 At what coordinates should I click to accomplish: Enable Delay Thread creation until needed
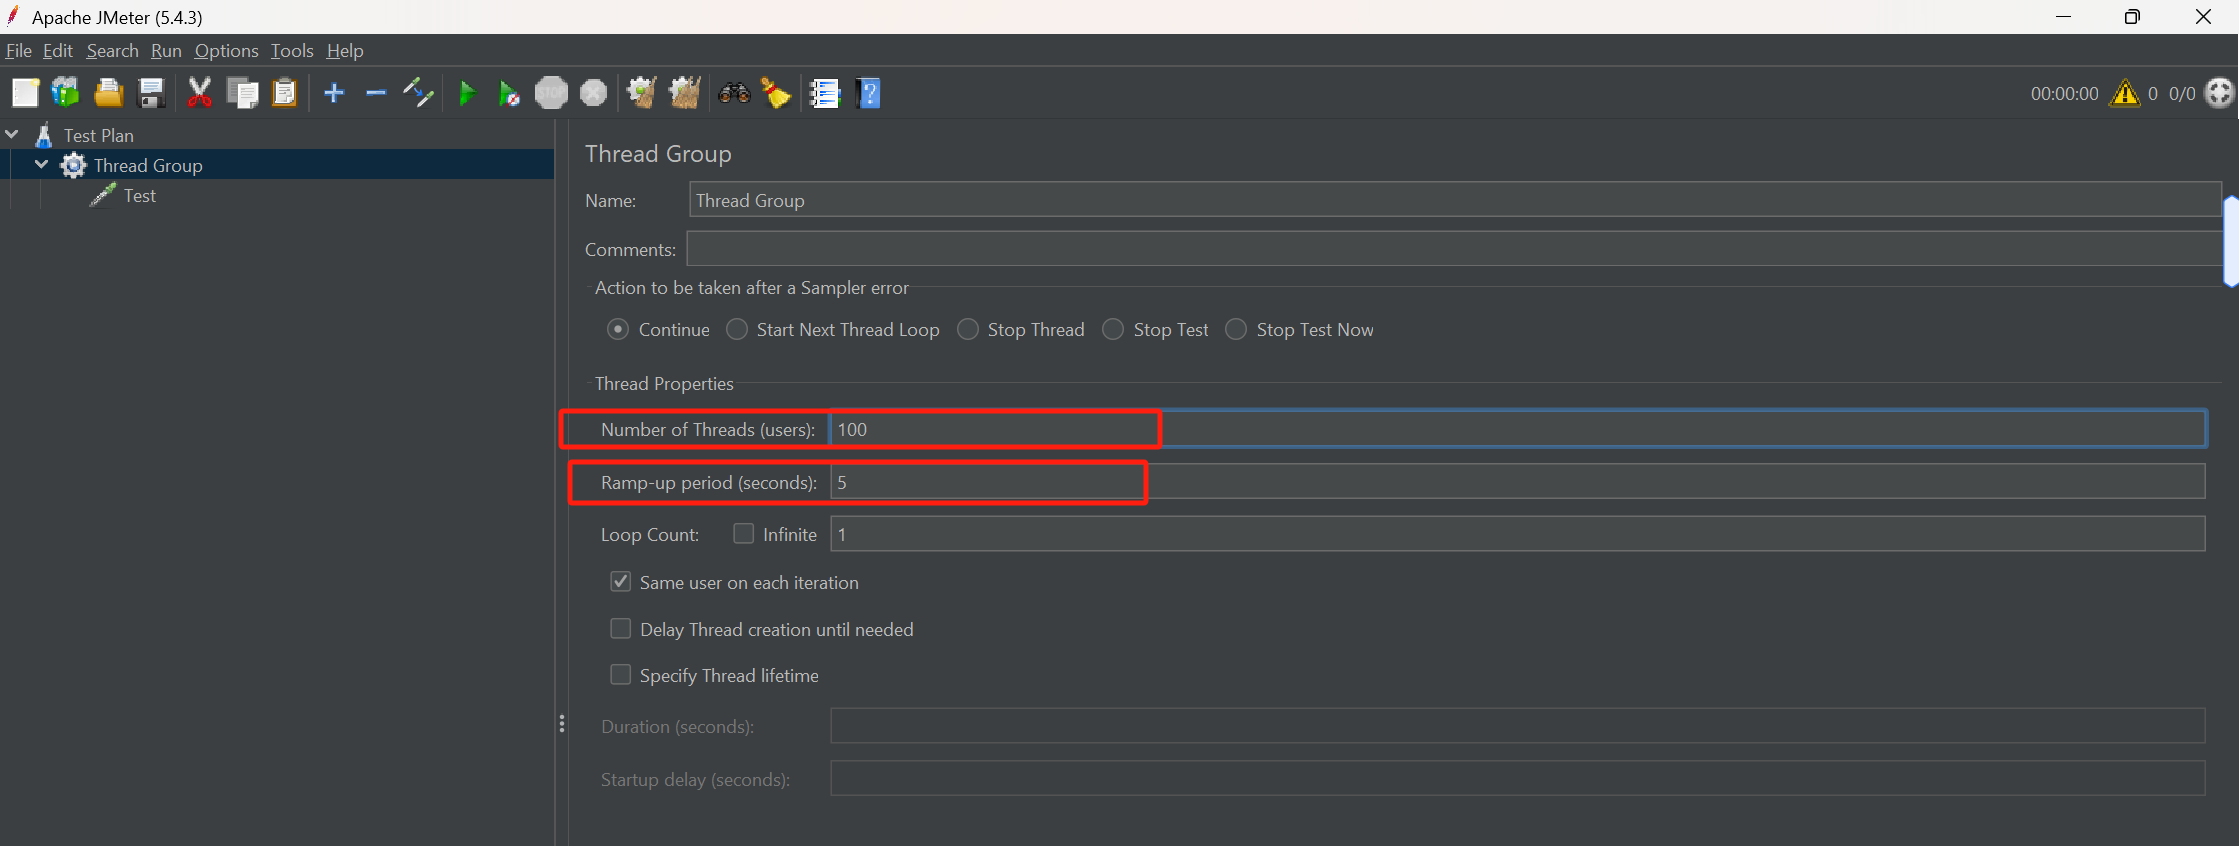[x=621, y=629]
